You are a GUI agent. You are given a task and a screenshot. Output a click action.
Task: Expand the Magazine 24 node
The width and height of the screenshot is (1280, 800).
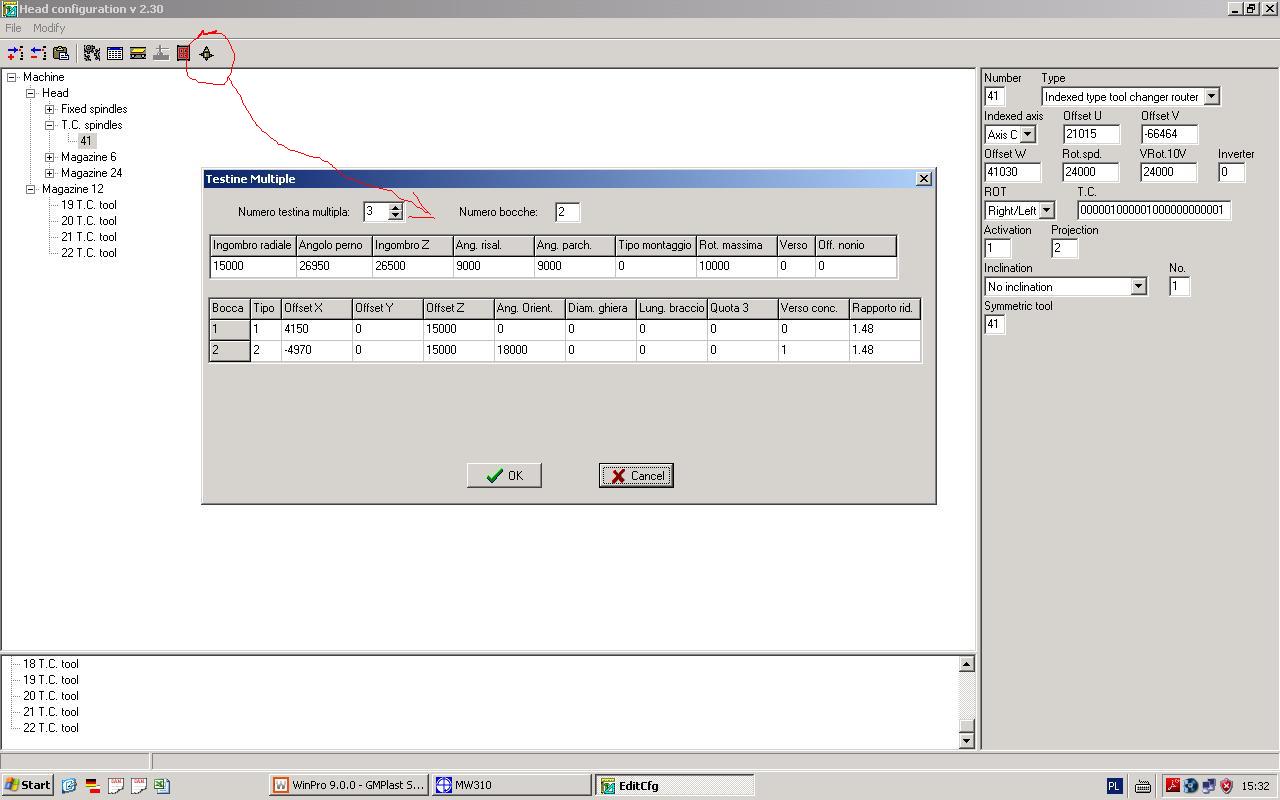pos(50,173)
